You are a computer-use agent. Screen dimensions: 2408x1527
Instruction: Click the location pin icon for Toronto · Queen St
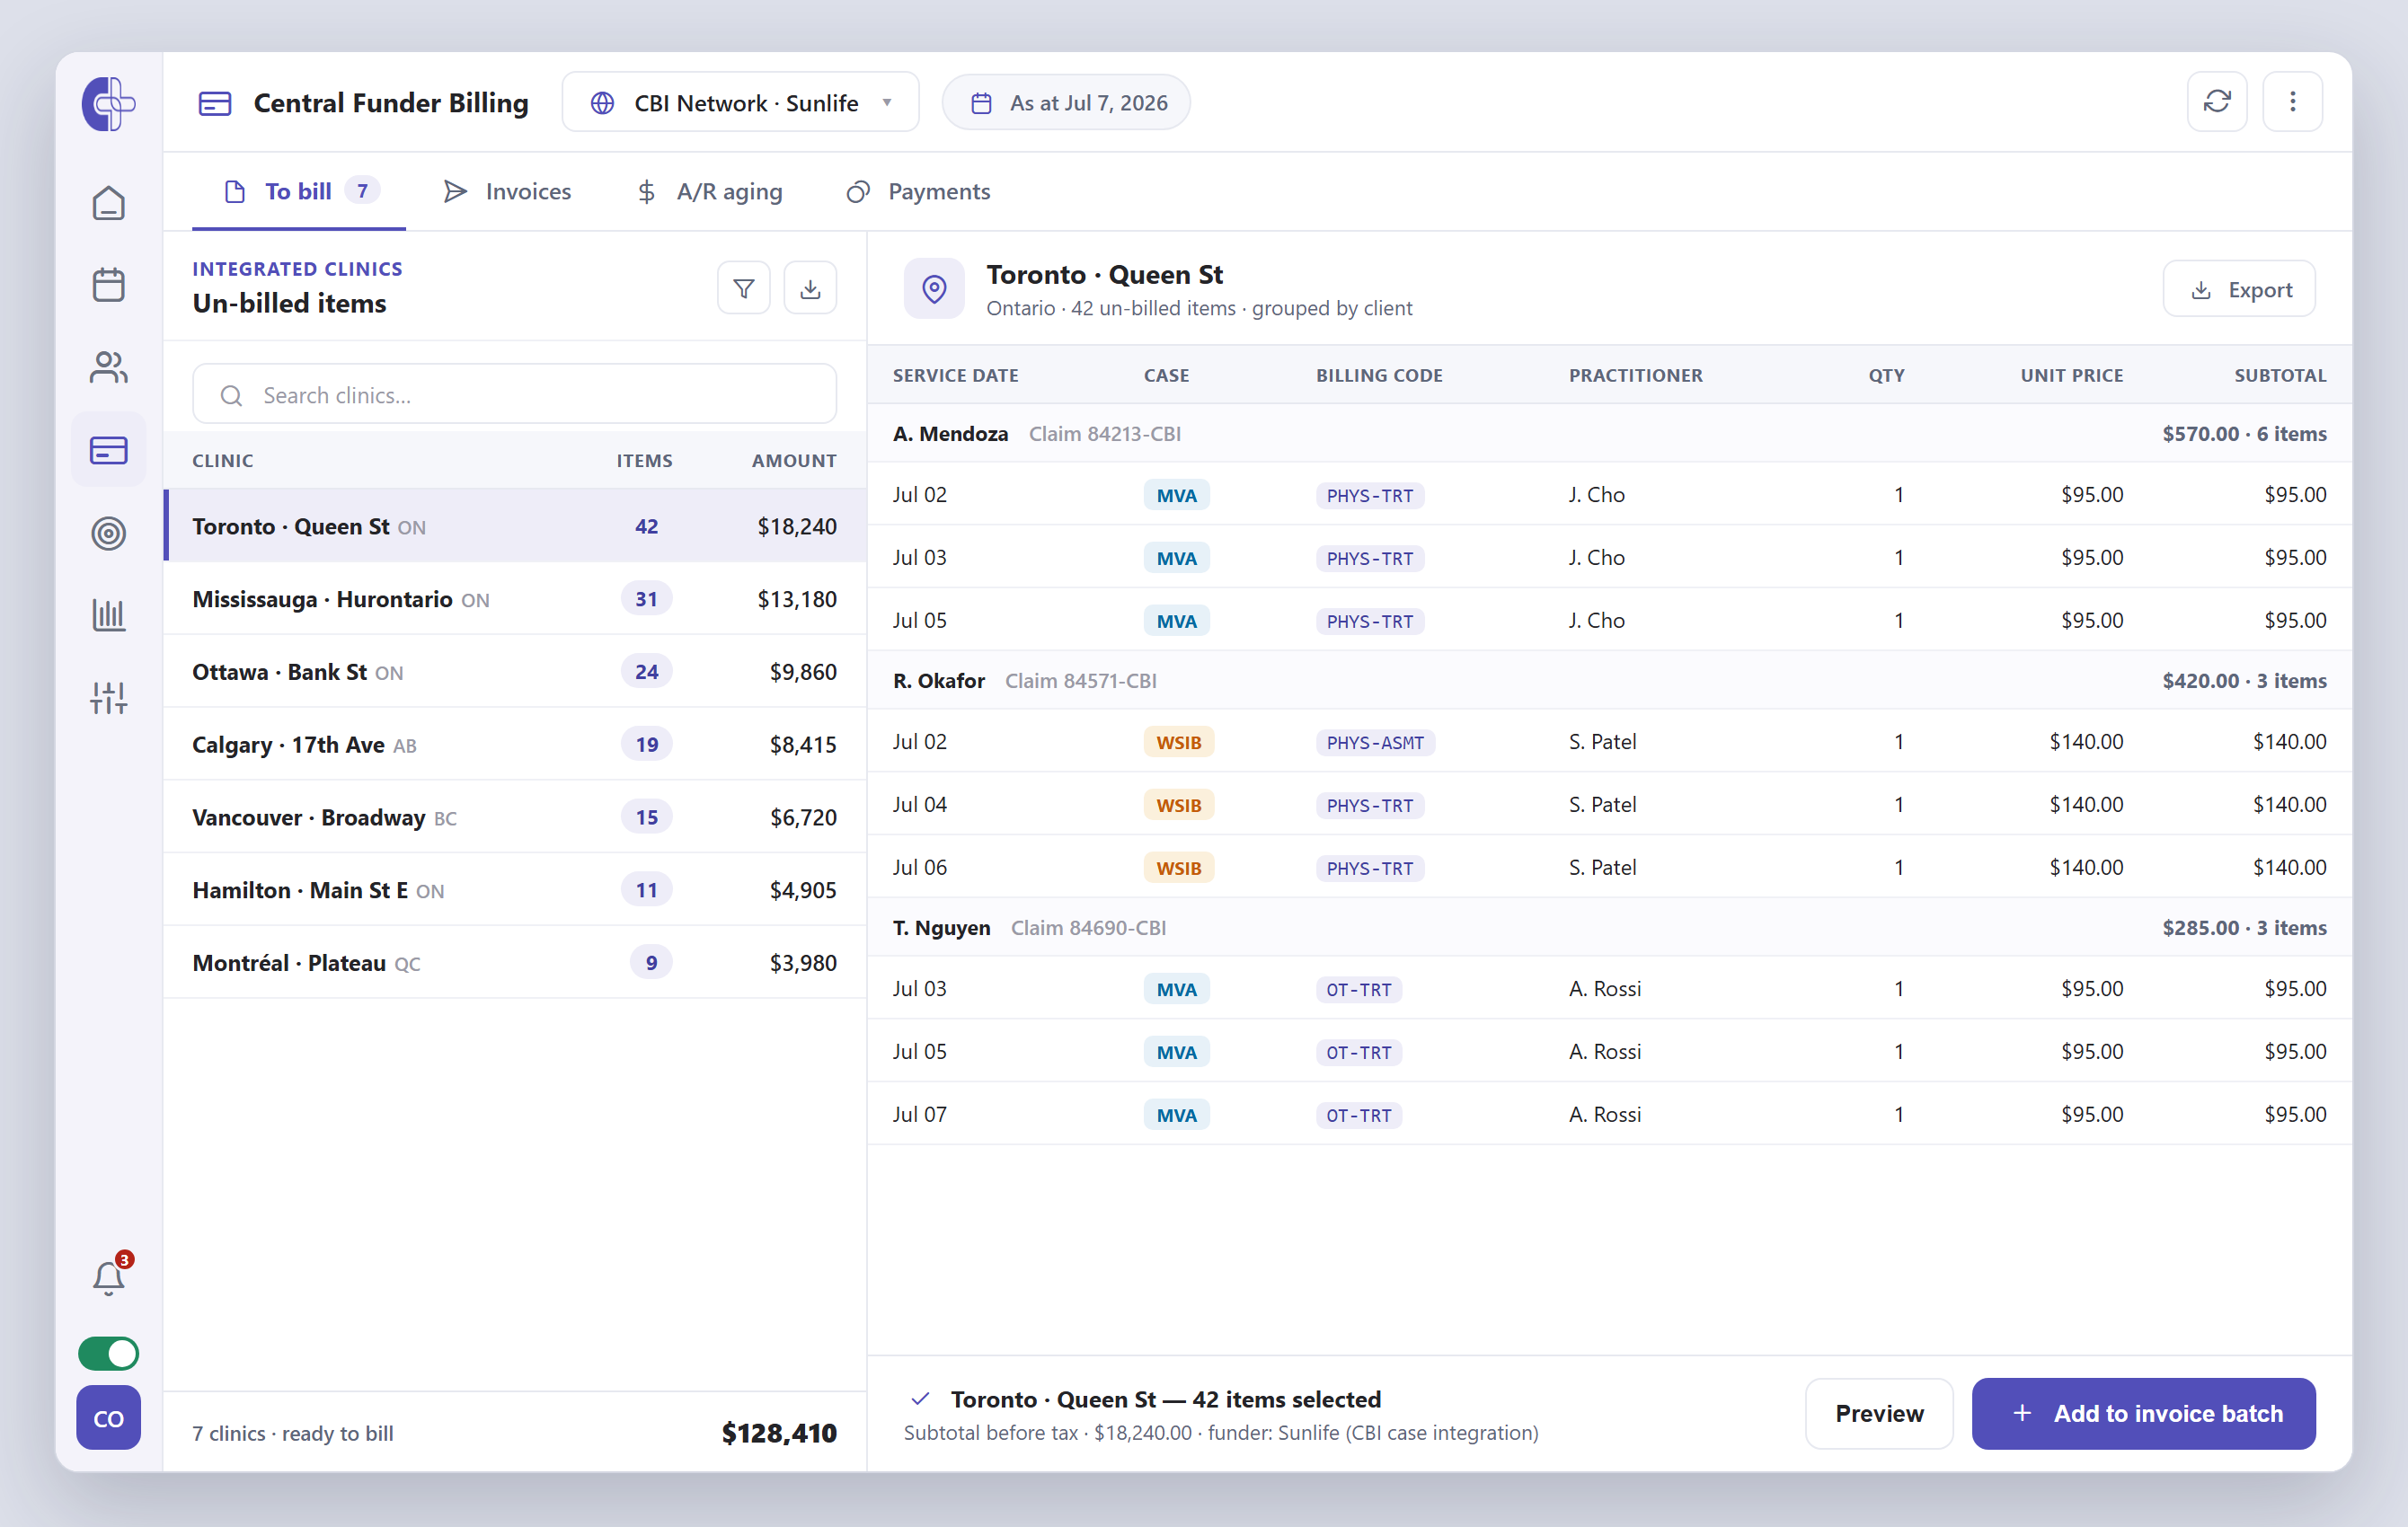[934, 289]
